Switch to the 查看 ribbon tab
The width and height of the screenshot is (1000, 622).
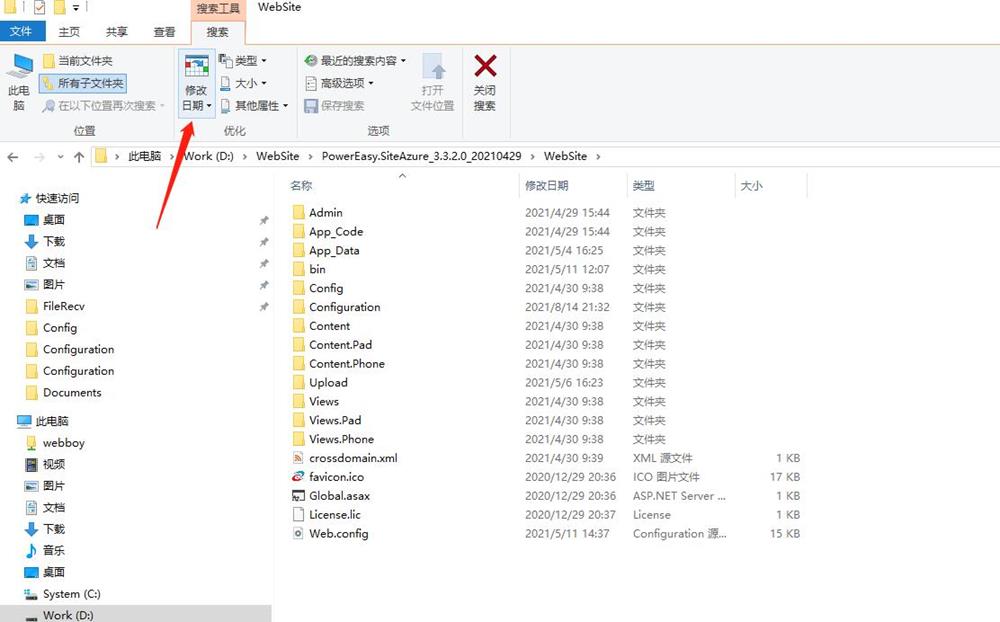click(x=164, y=31)
